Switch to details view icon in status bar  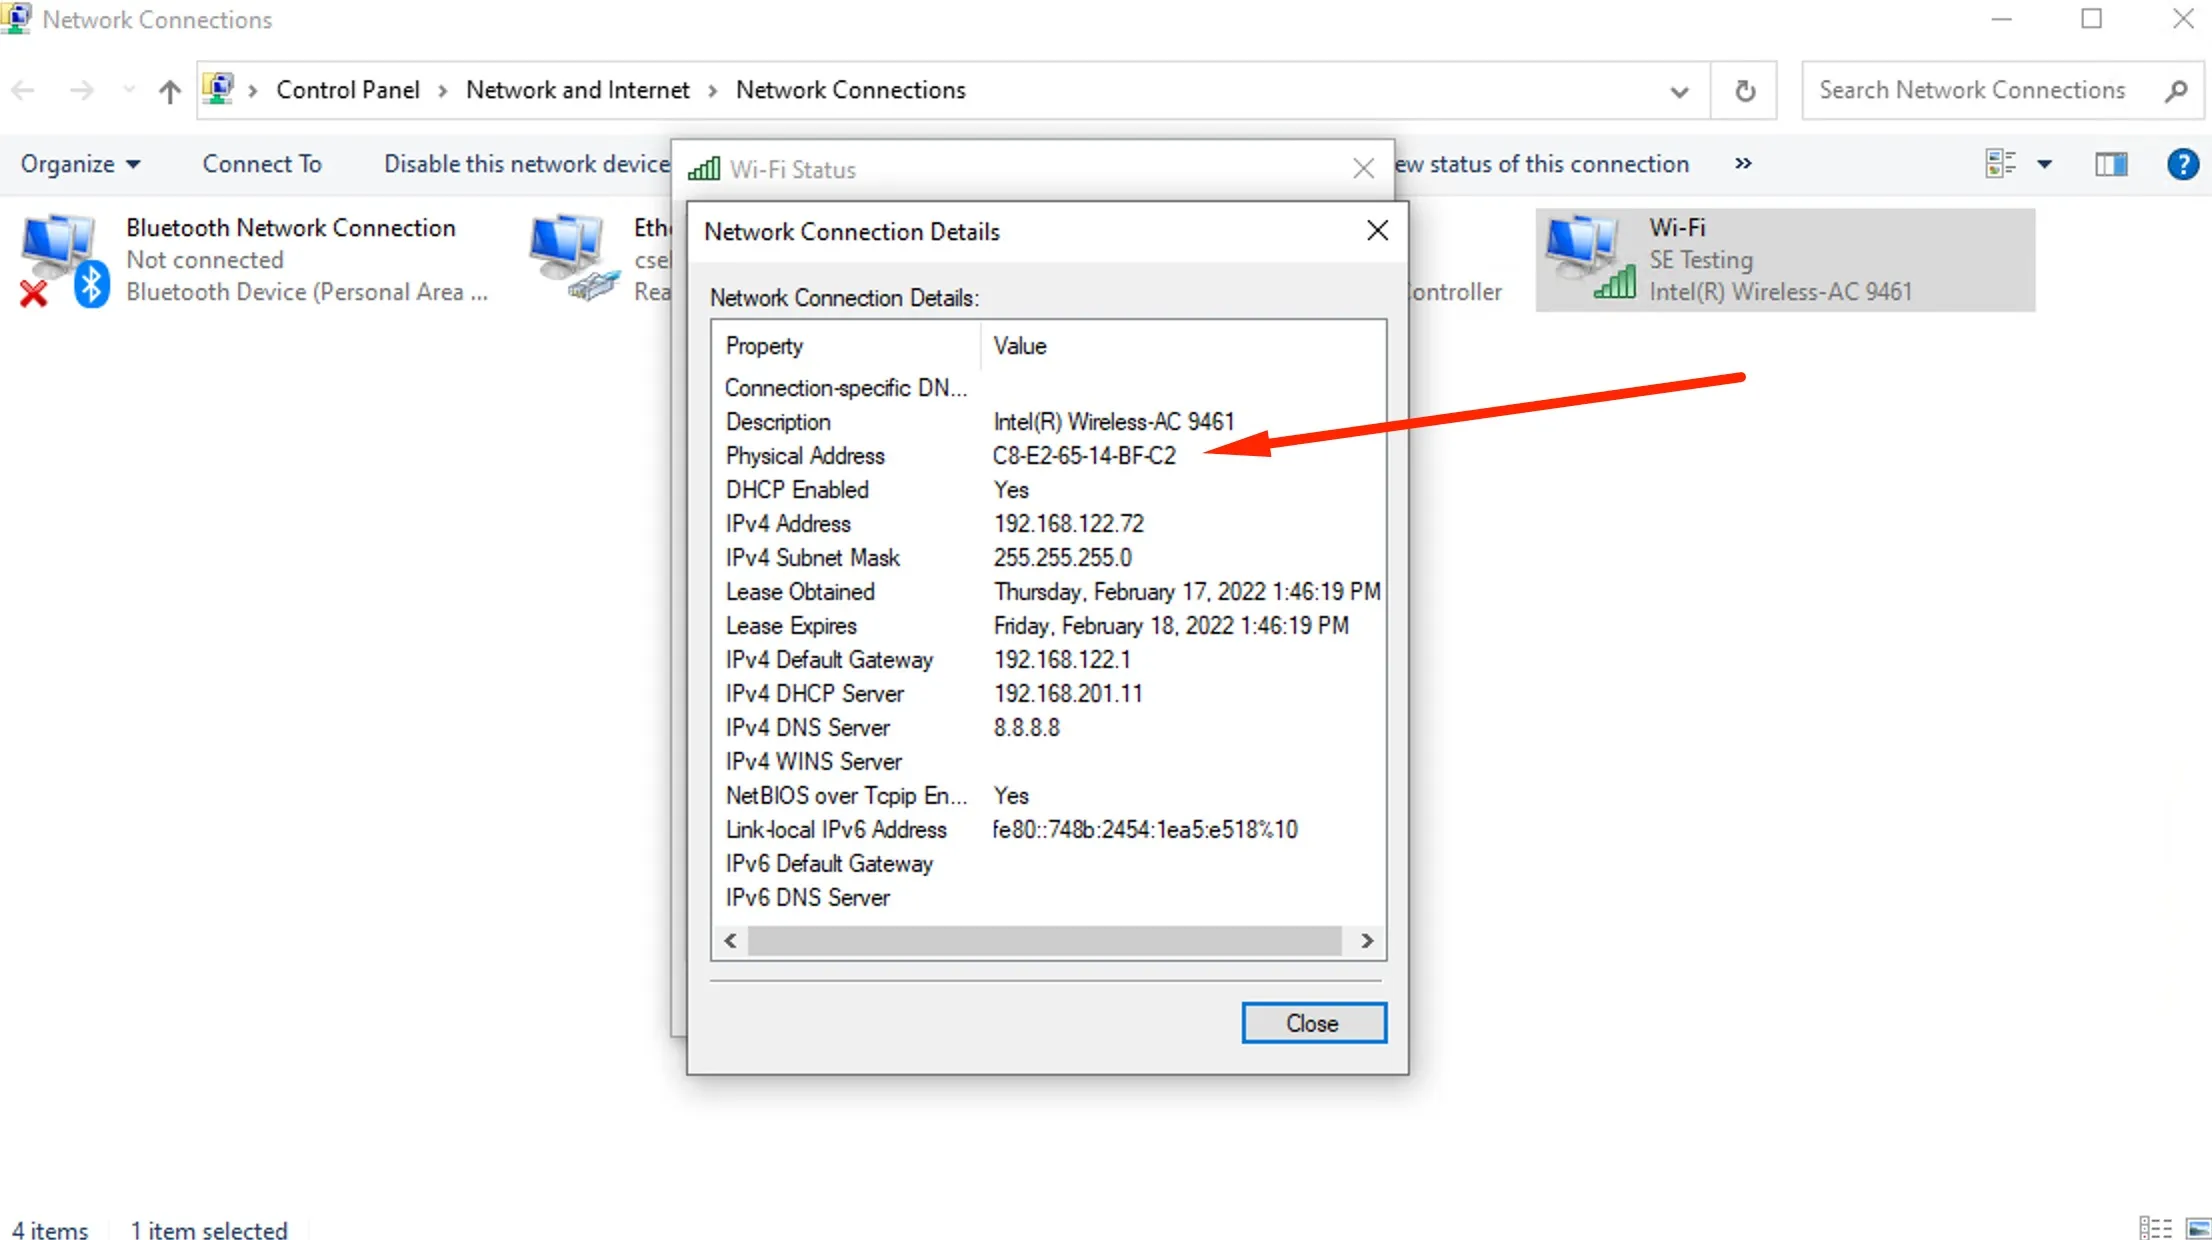2156,1228
